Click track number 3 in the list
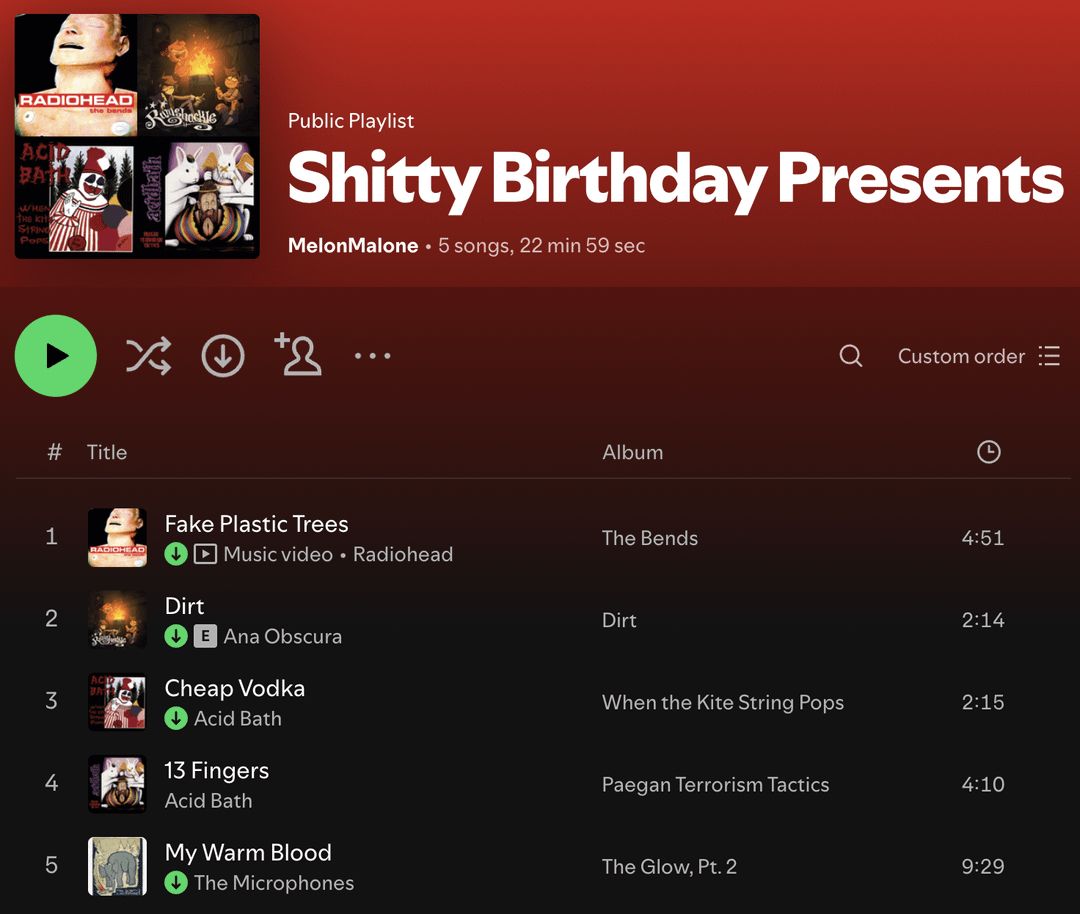 pos(52,700)
